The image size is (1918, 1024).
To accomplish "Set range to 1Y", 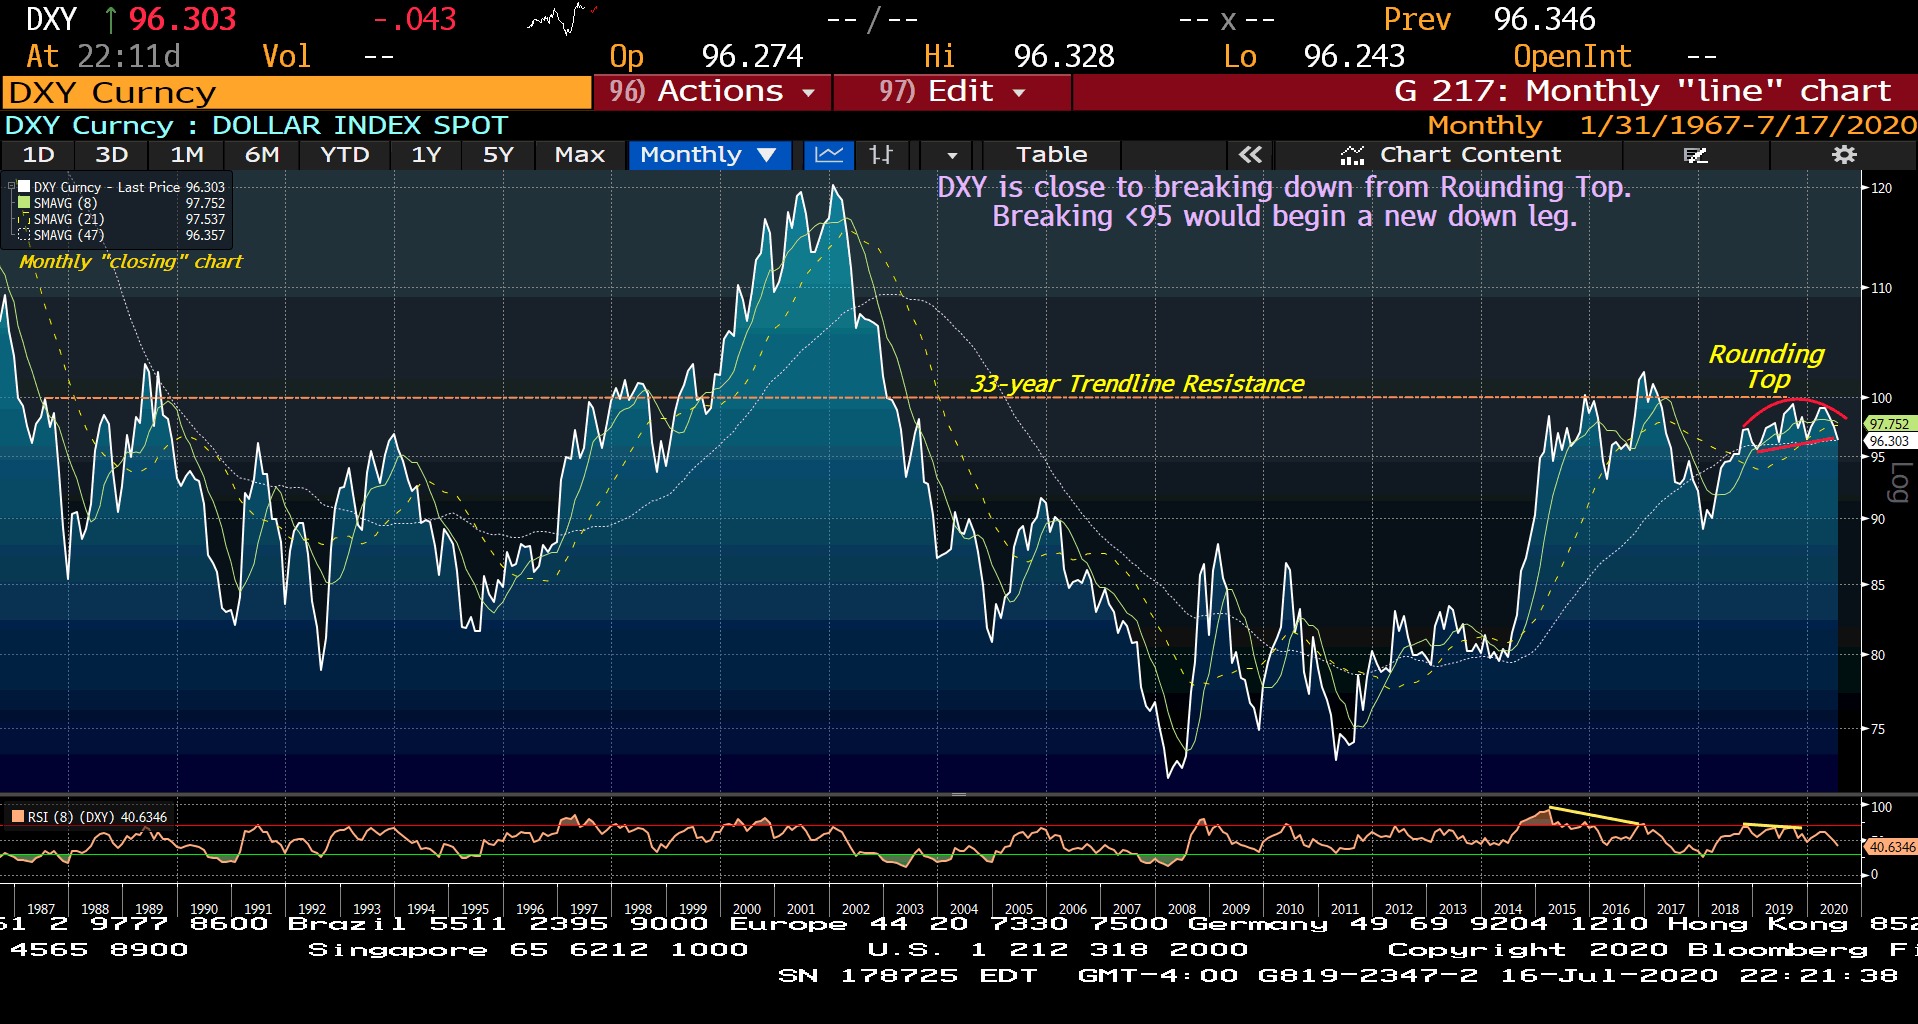I will [426, 155].
